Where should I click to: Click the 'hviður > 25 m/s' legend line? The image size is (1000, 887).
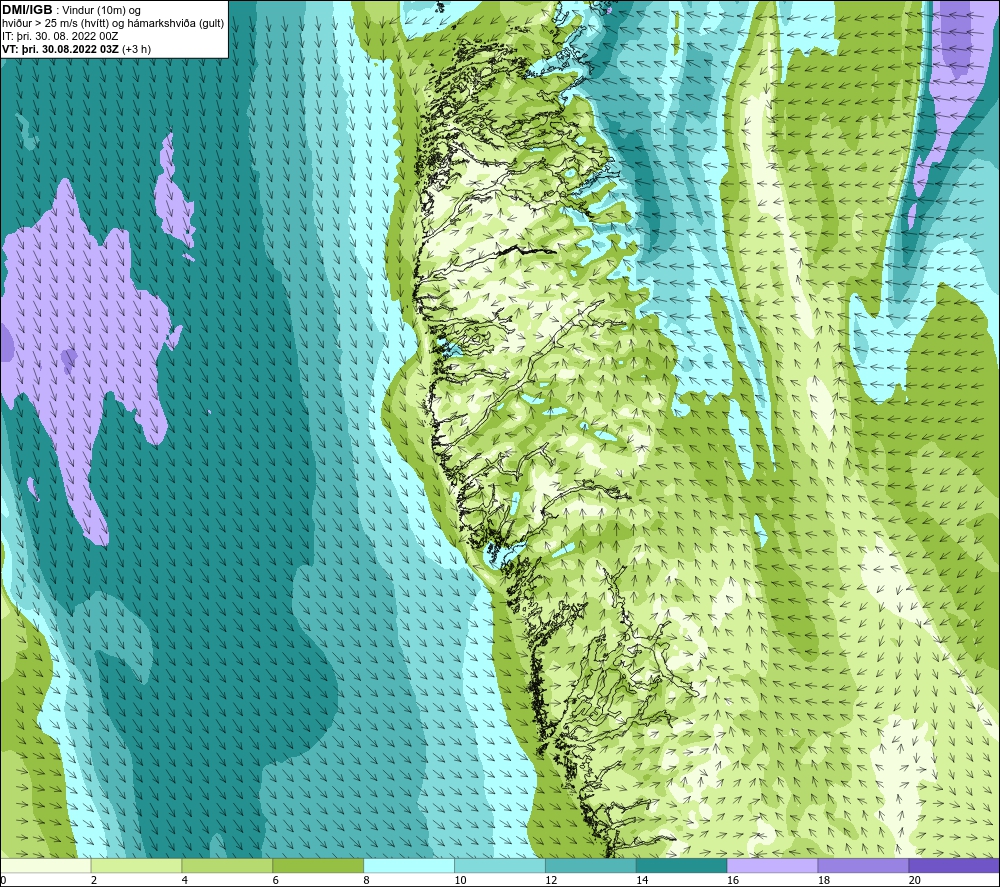coord(113,23)
